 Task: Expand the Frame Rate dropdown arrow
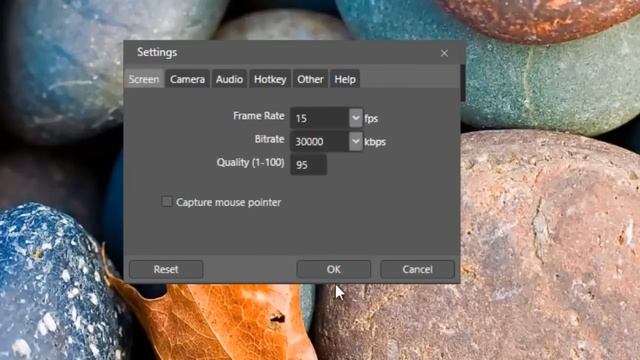click(356, 118)
